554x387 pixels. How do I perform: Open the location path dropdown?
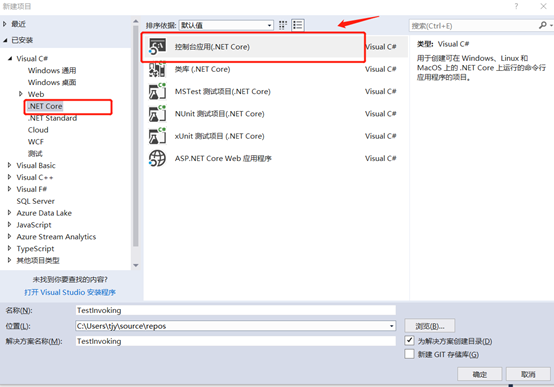(x=391, y=326)
